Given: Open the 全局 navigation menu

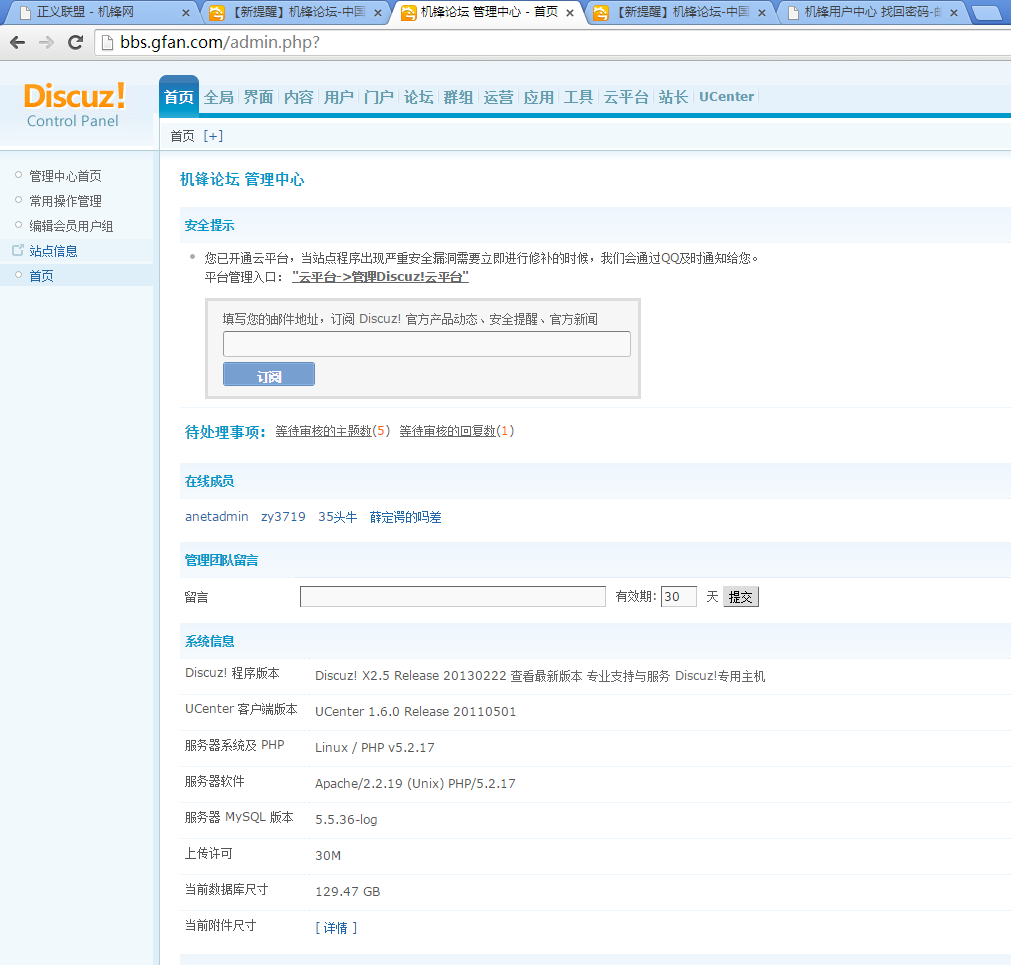Looking at the screenshot, I should (x=219, y=97).
